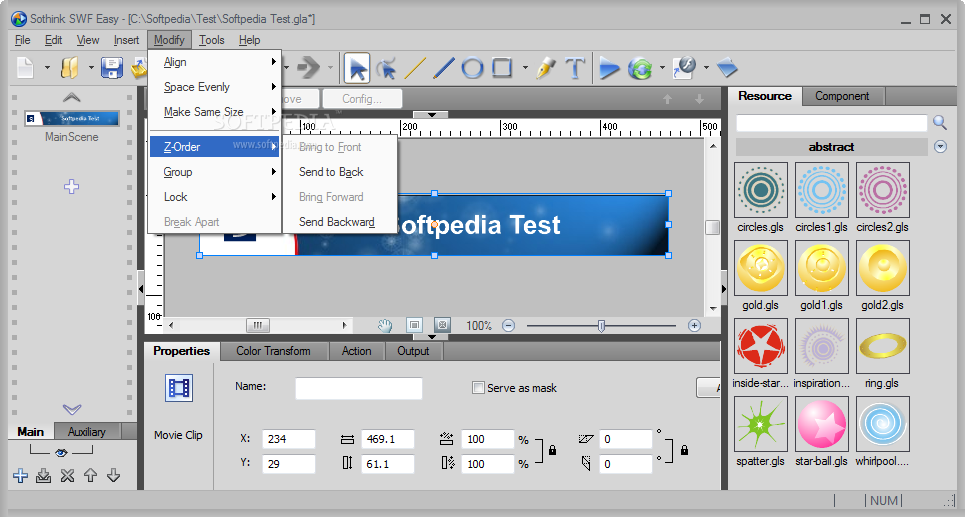Expand the Lock submenu

coord(215,197)
